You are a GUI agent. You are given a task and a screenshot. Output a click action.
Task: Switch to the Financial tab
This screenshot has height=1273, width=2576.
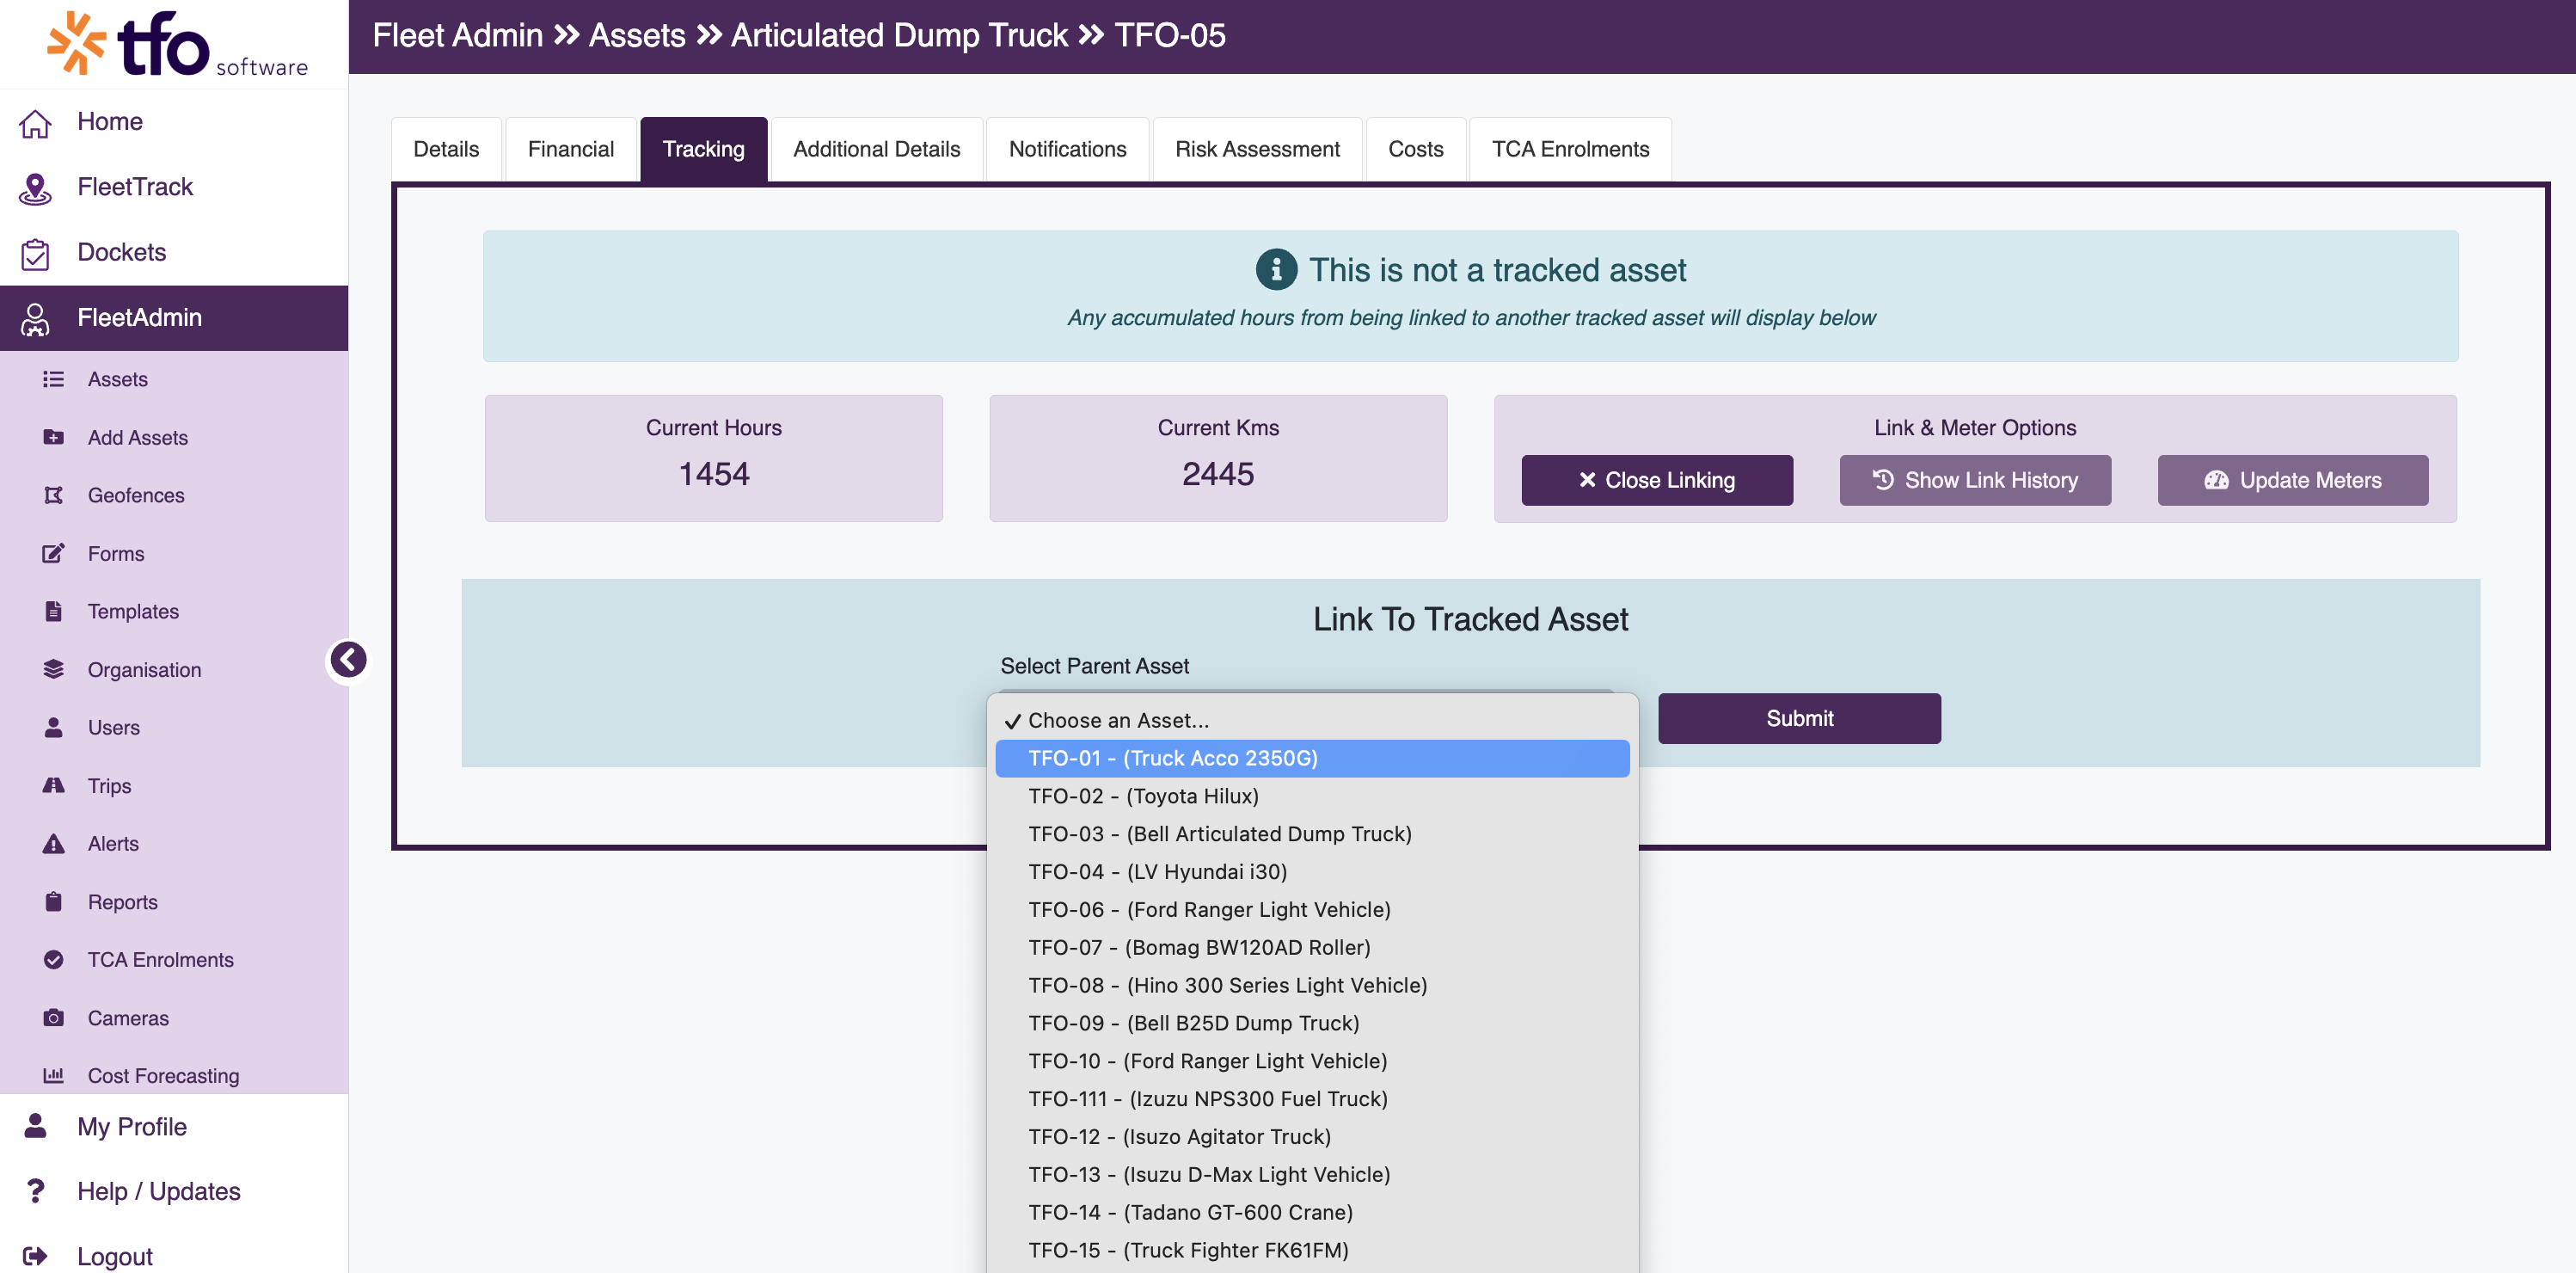571,149
